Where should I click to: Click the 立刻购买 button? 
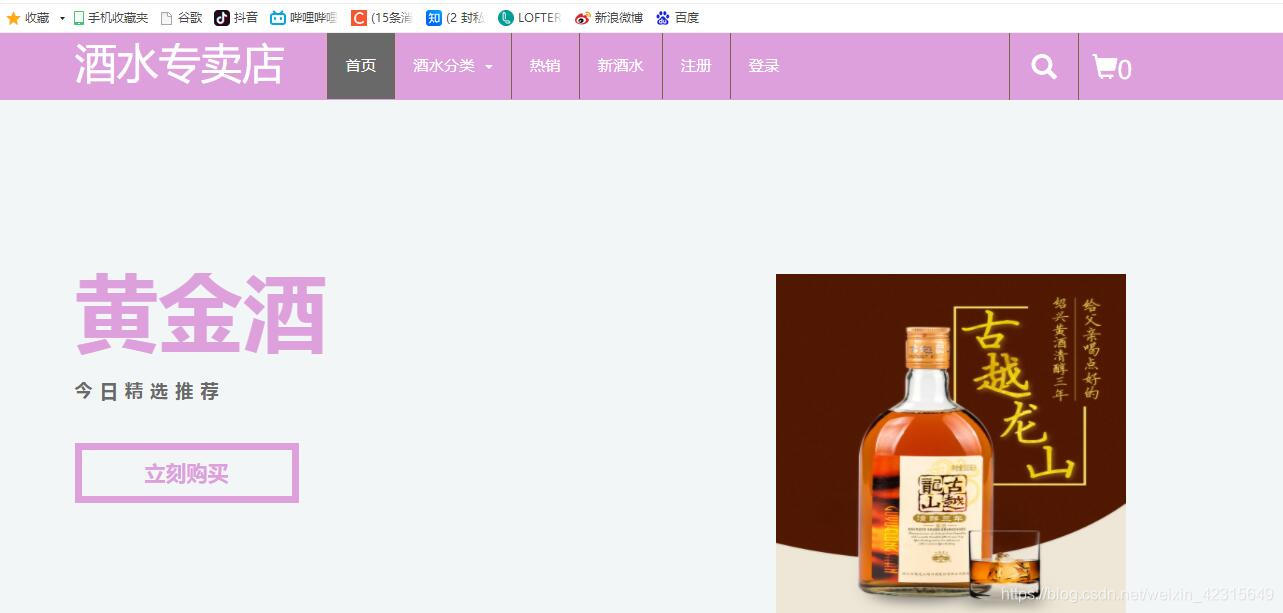click(186, 472)
